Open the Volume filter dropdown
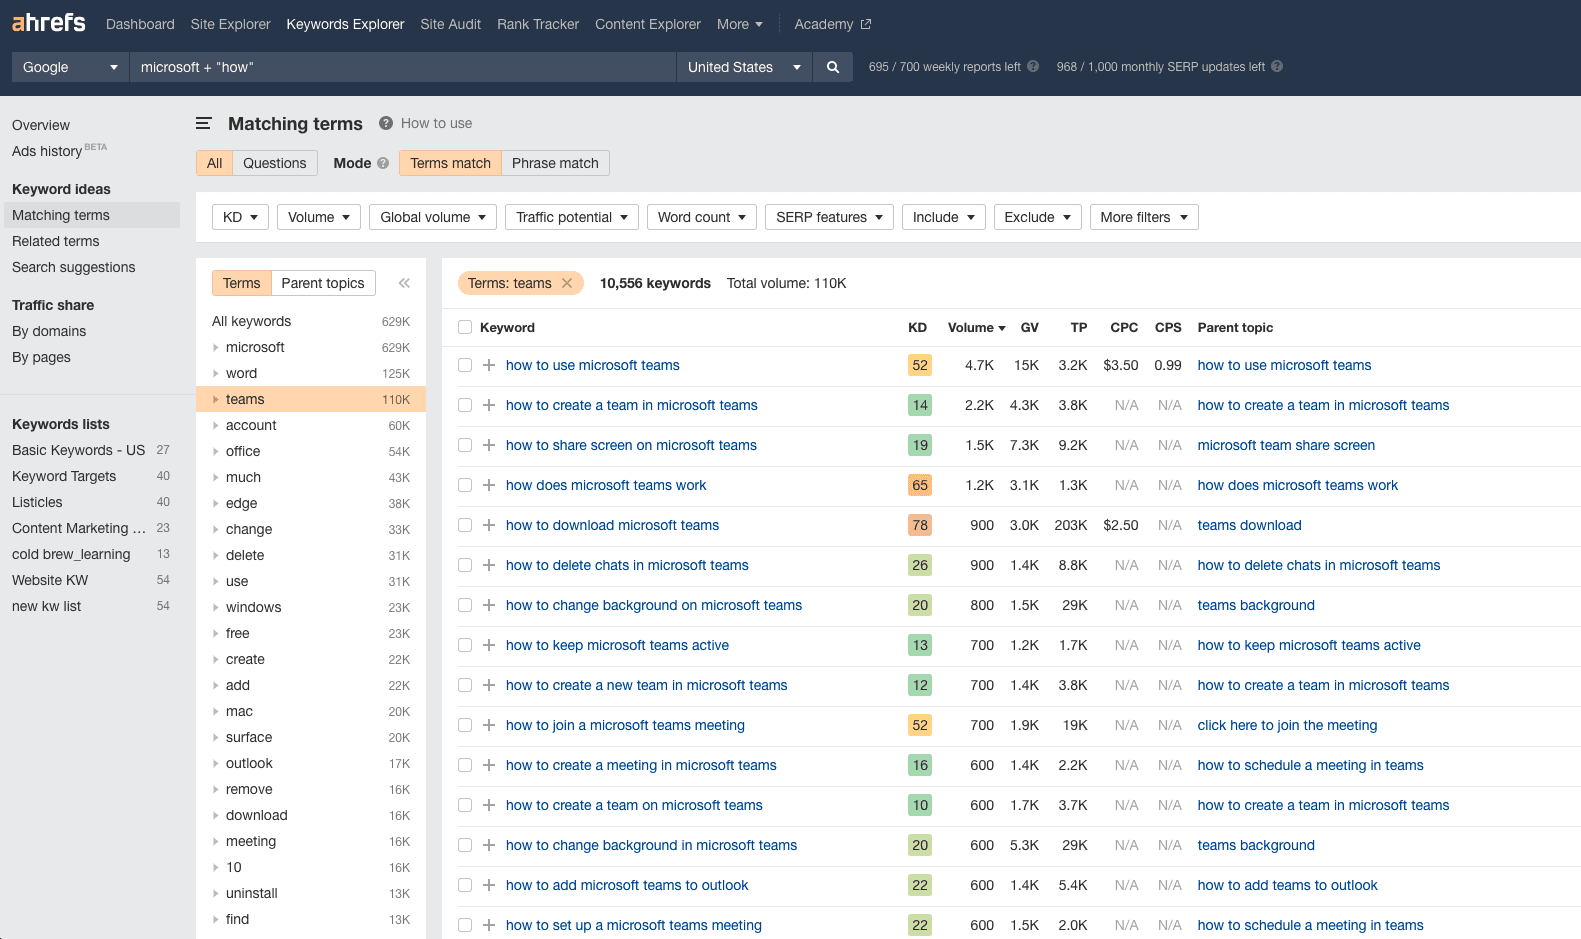The width and height of the screenshot is (1581, 939). click(x=319, y=217)
